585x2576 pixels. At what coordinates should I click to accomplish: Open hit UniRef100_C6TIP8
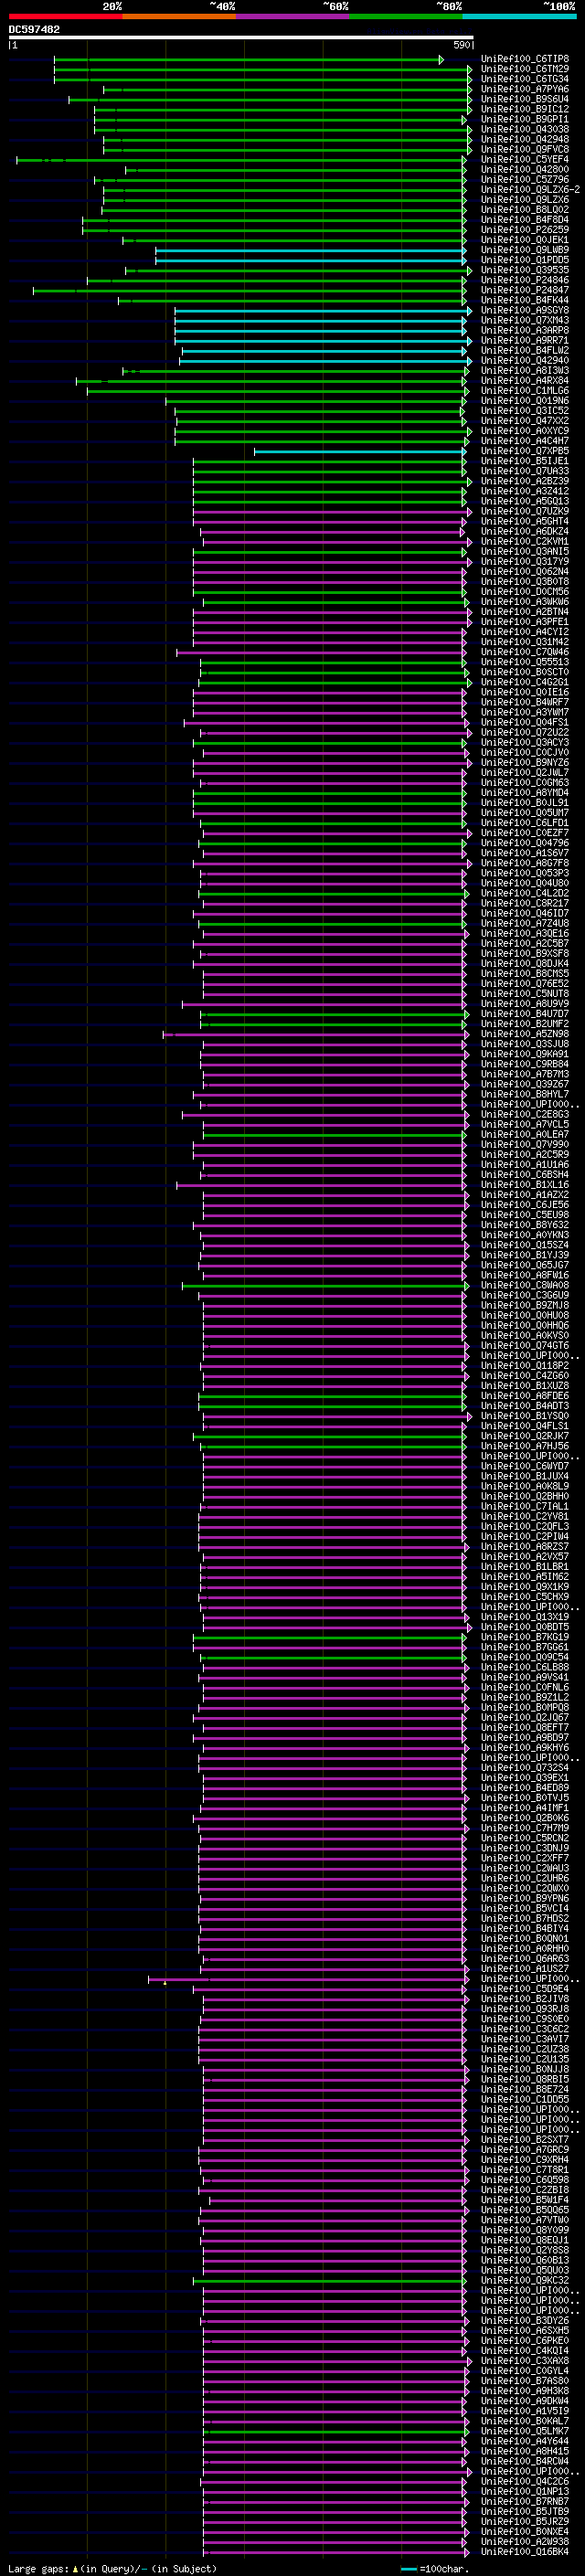point(525,59)
